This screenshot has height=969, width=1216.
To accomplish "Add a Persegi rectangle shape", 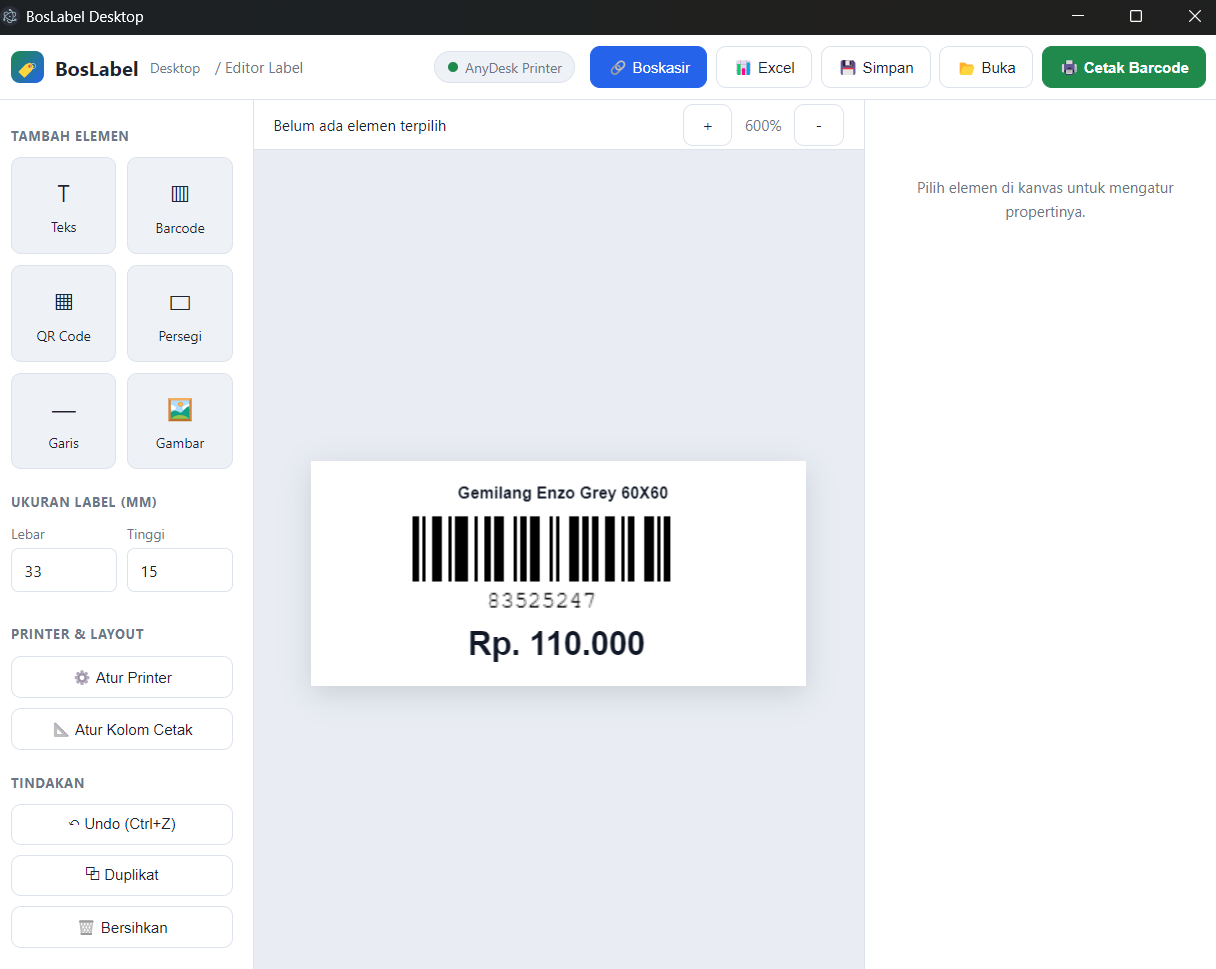I will coord(180,313).
